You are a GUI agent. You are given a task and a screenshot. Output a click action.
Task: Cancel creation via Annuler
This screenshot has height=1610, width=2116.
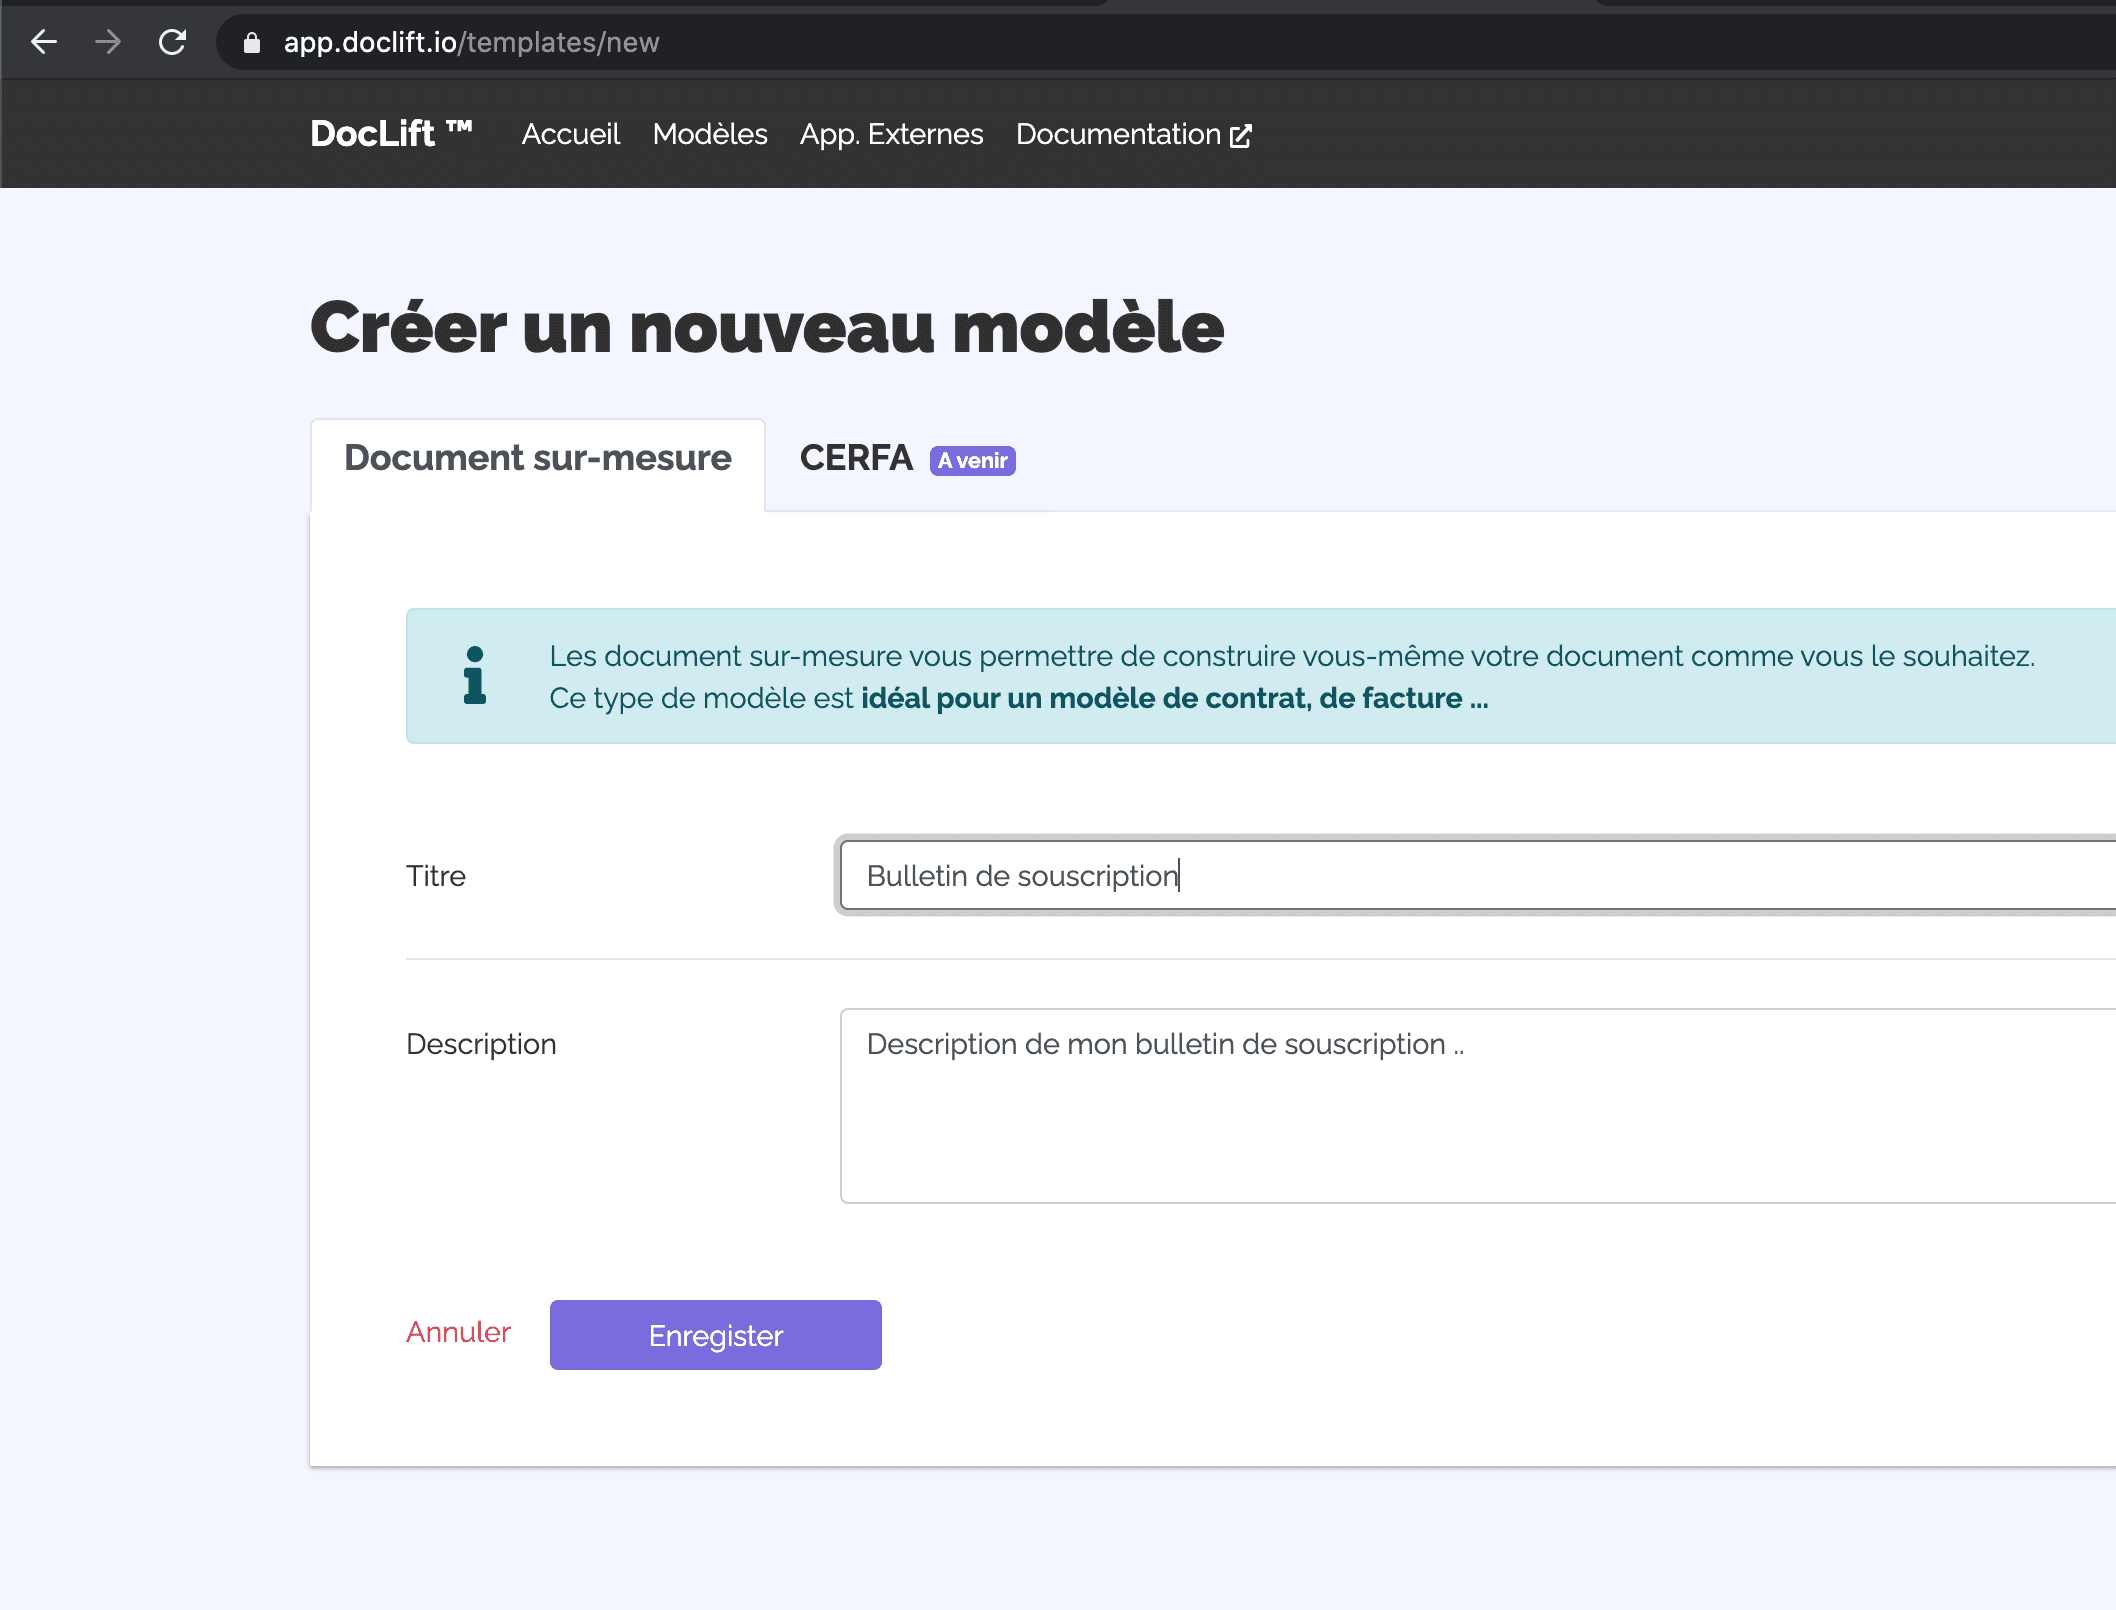[457, 1332]
